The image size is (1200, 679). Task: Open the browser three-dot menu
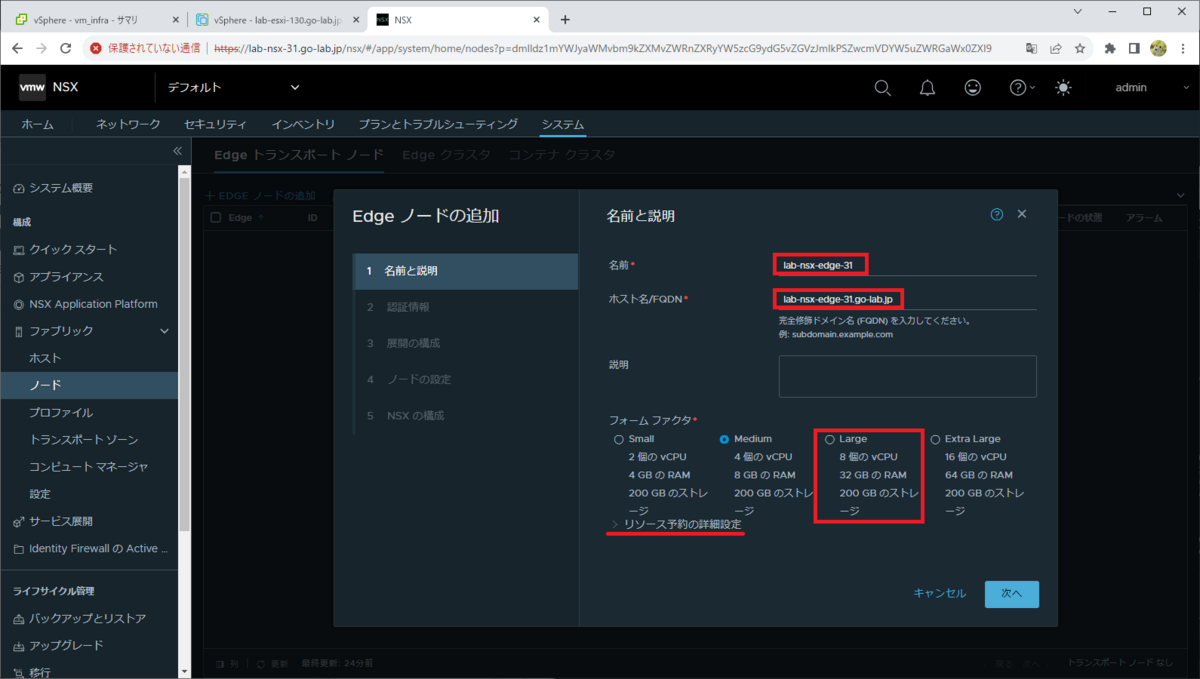click(x=1184, y=47)
